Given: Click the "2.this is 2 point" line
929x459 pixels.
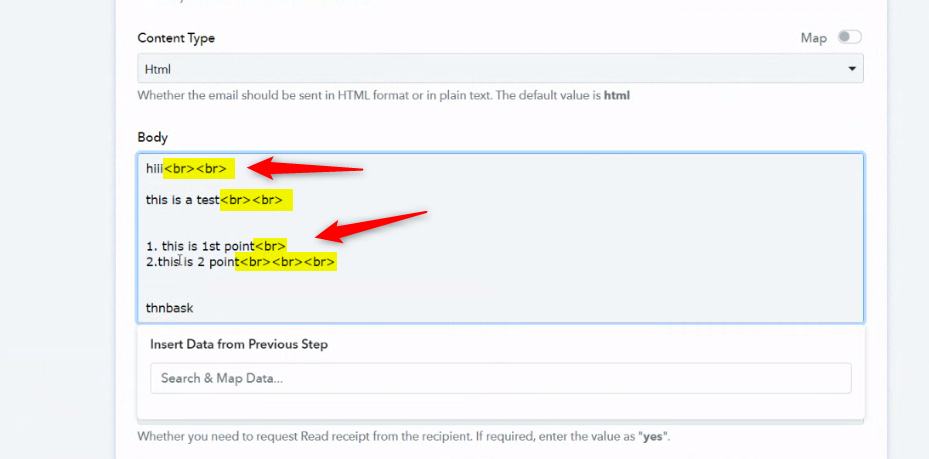Looking at the screenshot, I should (x=192, y=262).
